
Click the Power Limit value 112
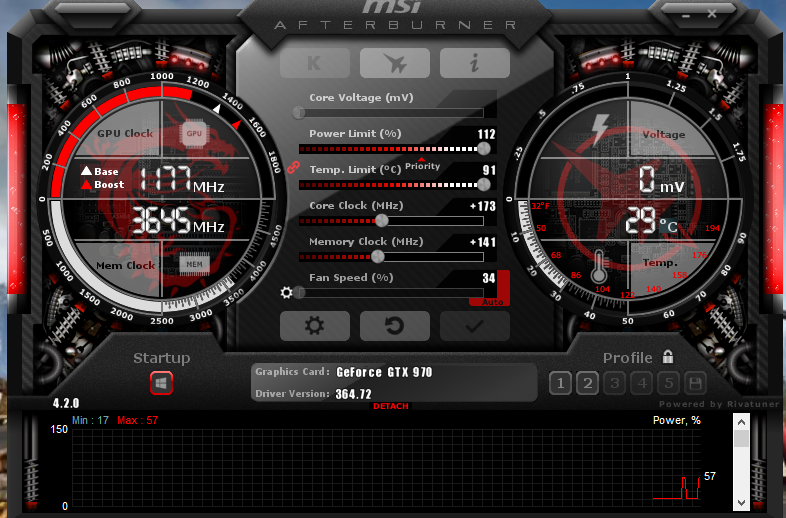pyautogui.click(x=486, y=134)
